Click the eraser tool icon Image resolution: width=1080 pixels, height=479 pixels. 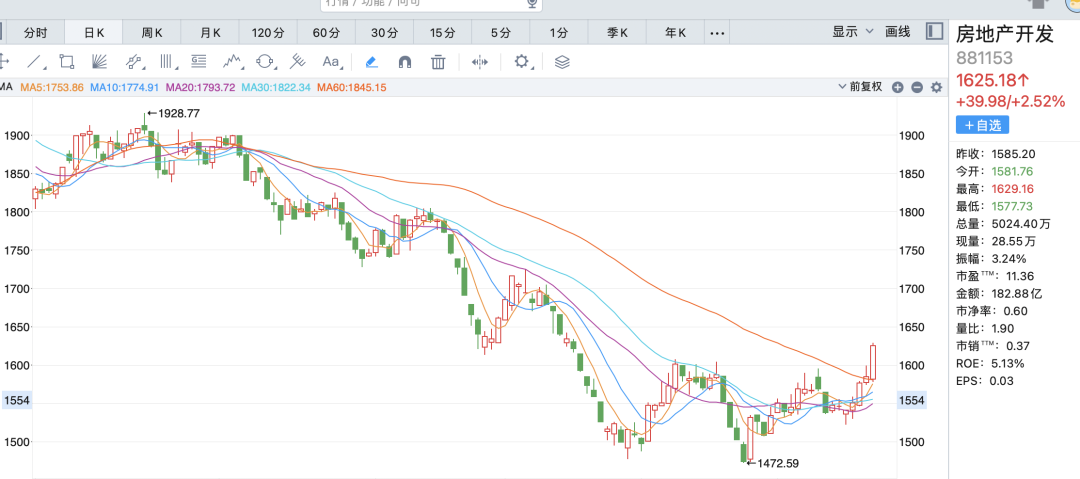(371, 61)
